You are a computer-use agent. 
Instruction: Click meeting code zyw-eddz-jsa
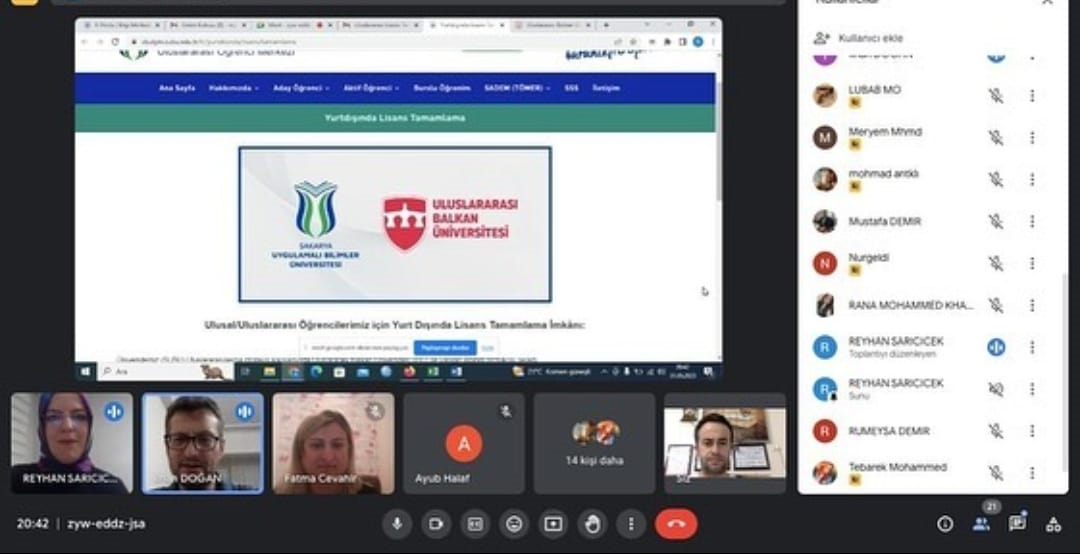[106, 524]
